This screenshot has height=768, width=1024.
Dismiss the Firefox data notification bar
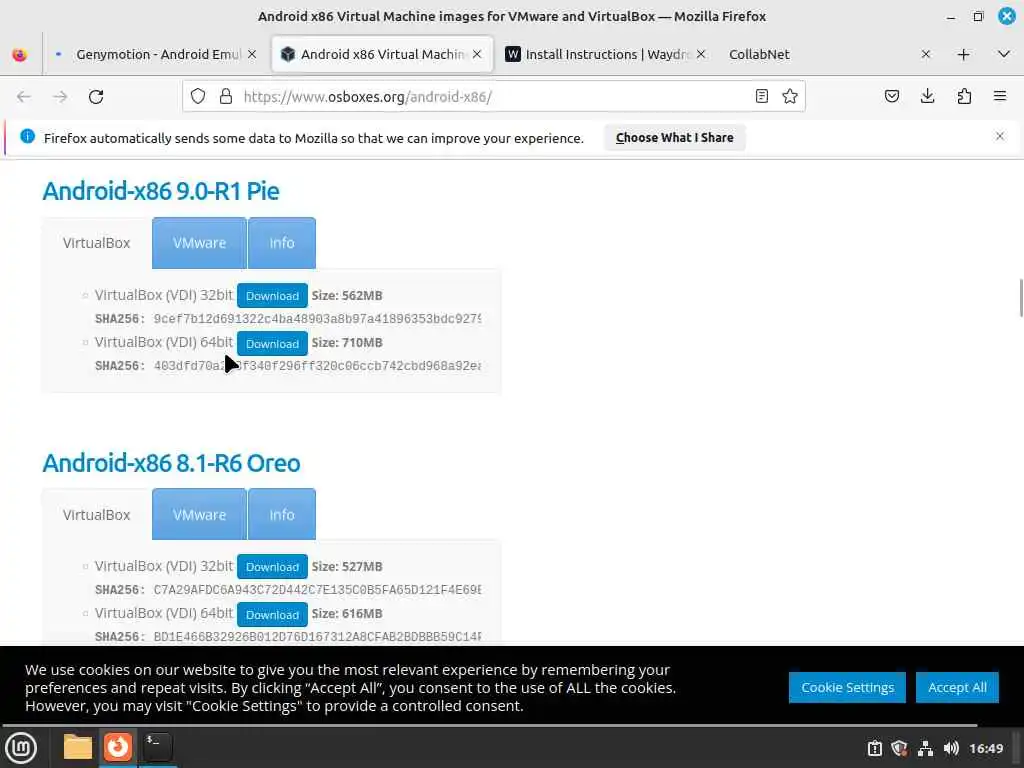tap(1000, 136)
